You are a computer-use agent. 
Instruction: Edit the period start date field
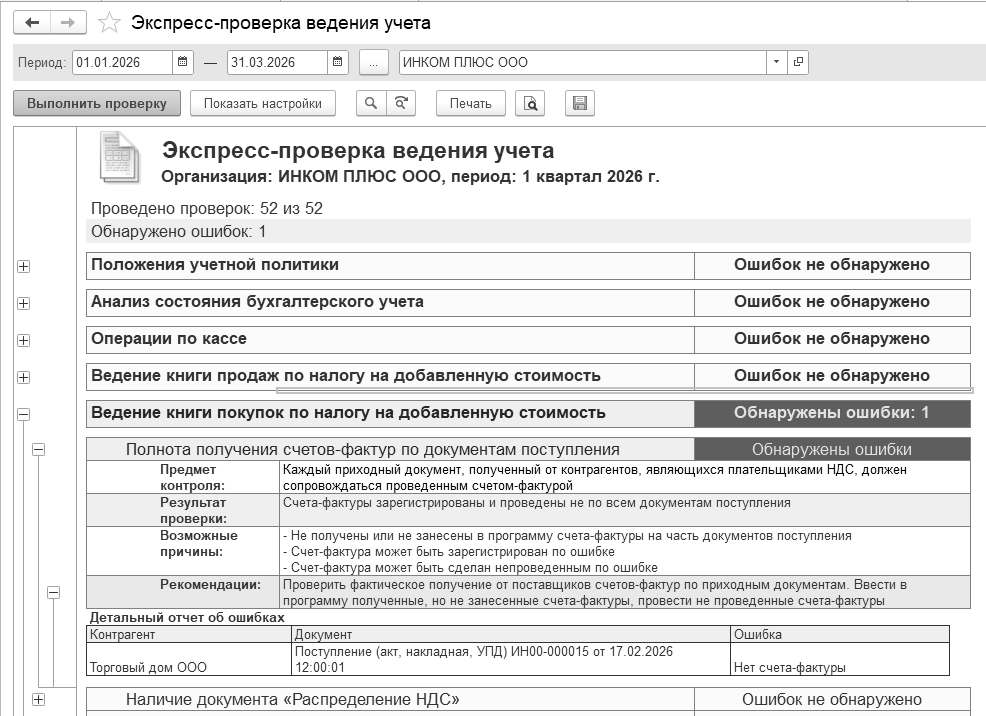(x=123, y=62)
